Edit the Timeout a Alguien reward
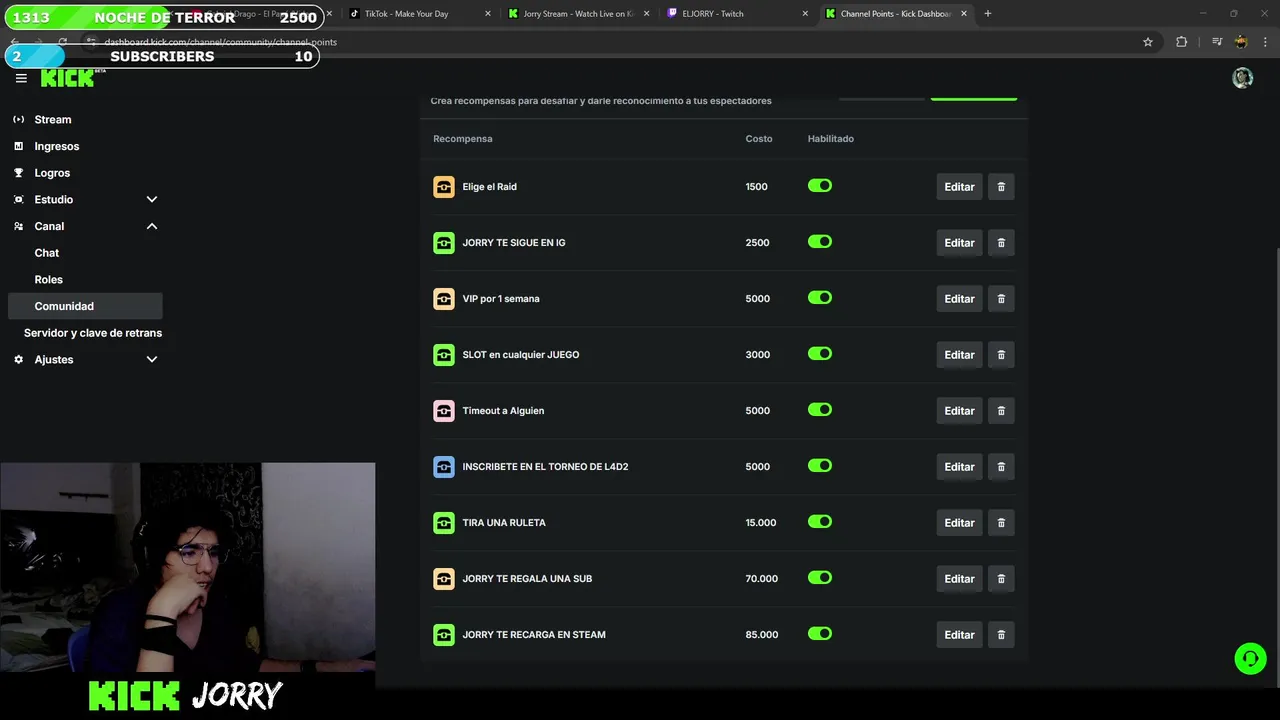 tap(959, 411)
